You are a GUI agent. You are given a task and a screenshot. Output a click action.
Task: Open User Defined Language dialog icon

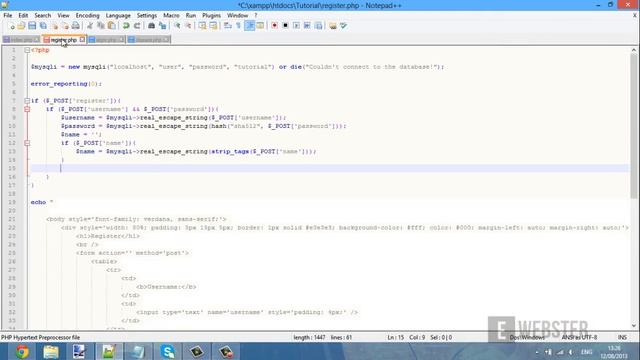(260, 26)
